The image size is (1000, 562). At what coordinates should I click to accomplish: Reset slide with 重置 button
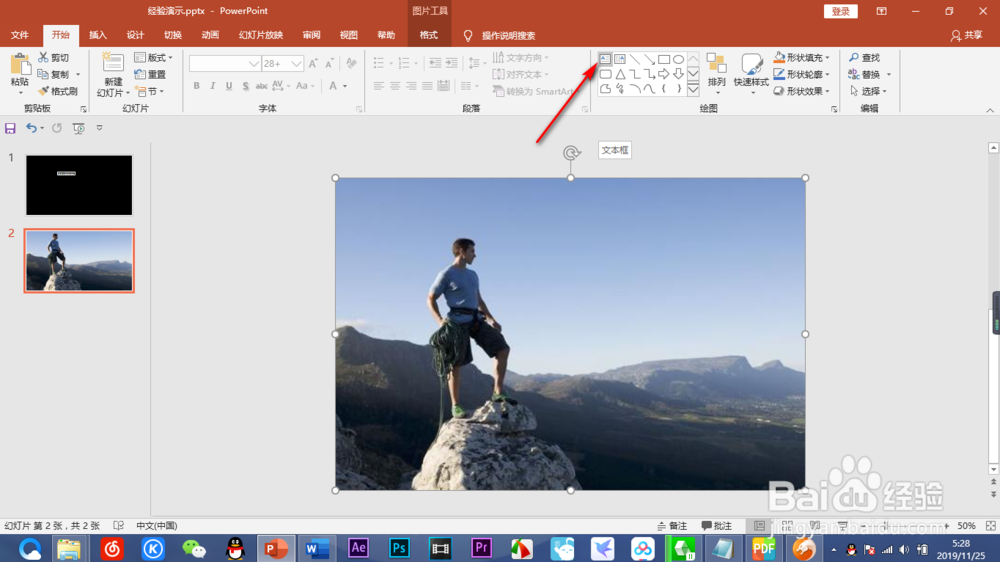click(151, 75)
